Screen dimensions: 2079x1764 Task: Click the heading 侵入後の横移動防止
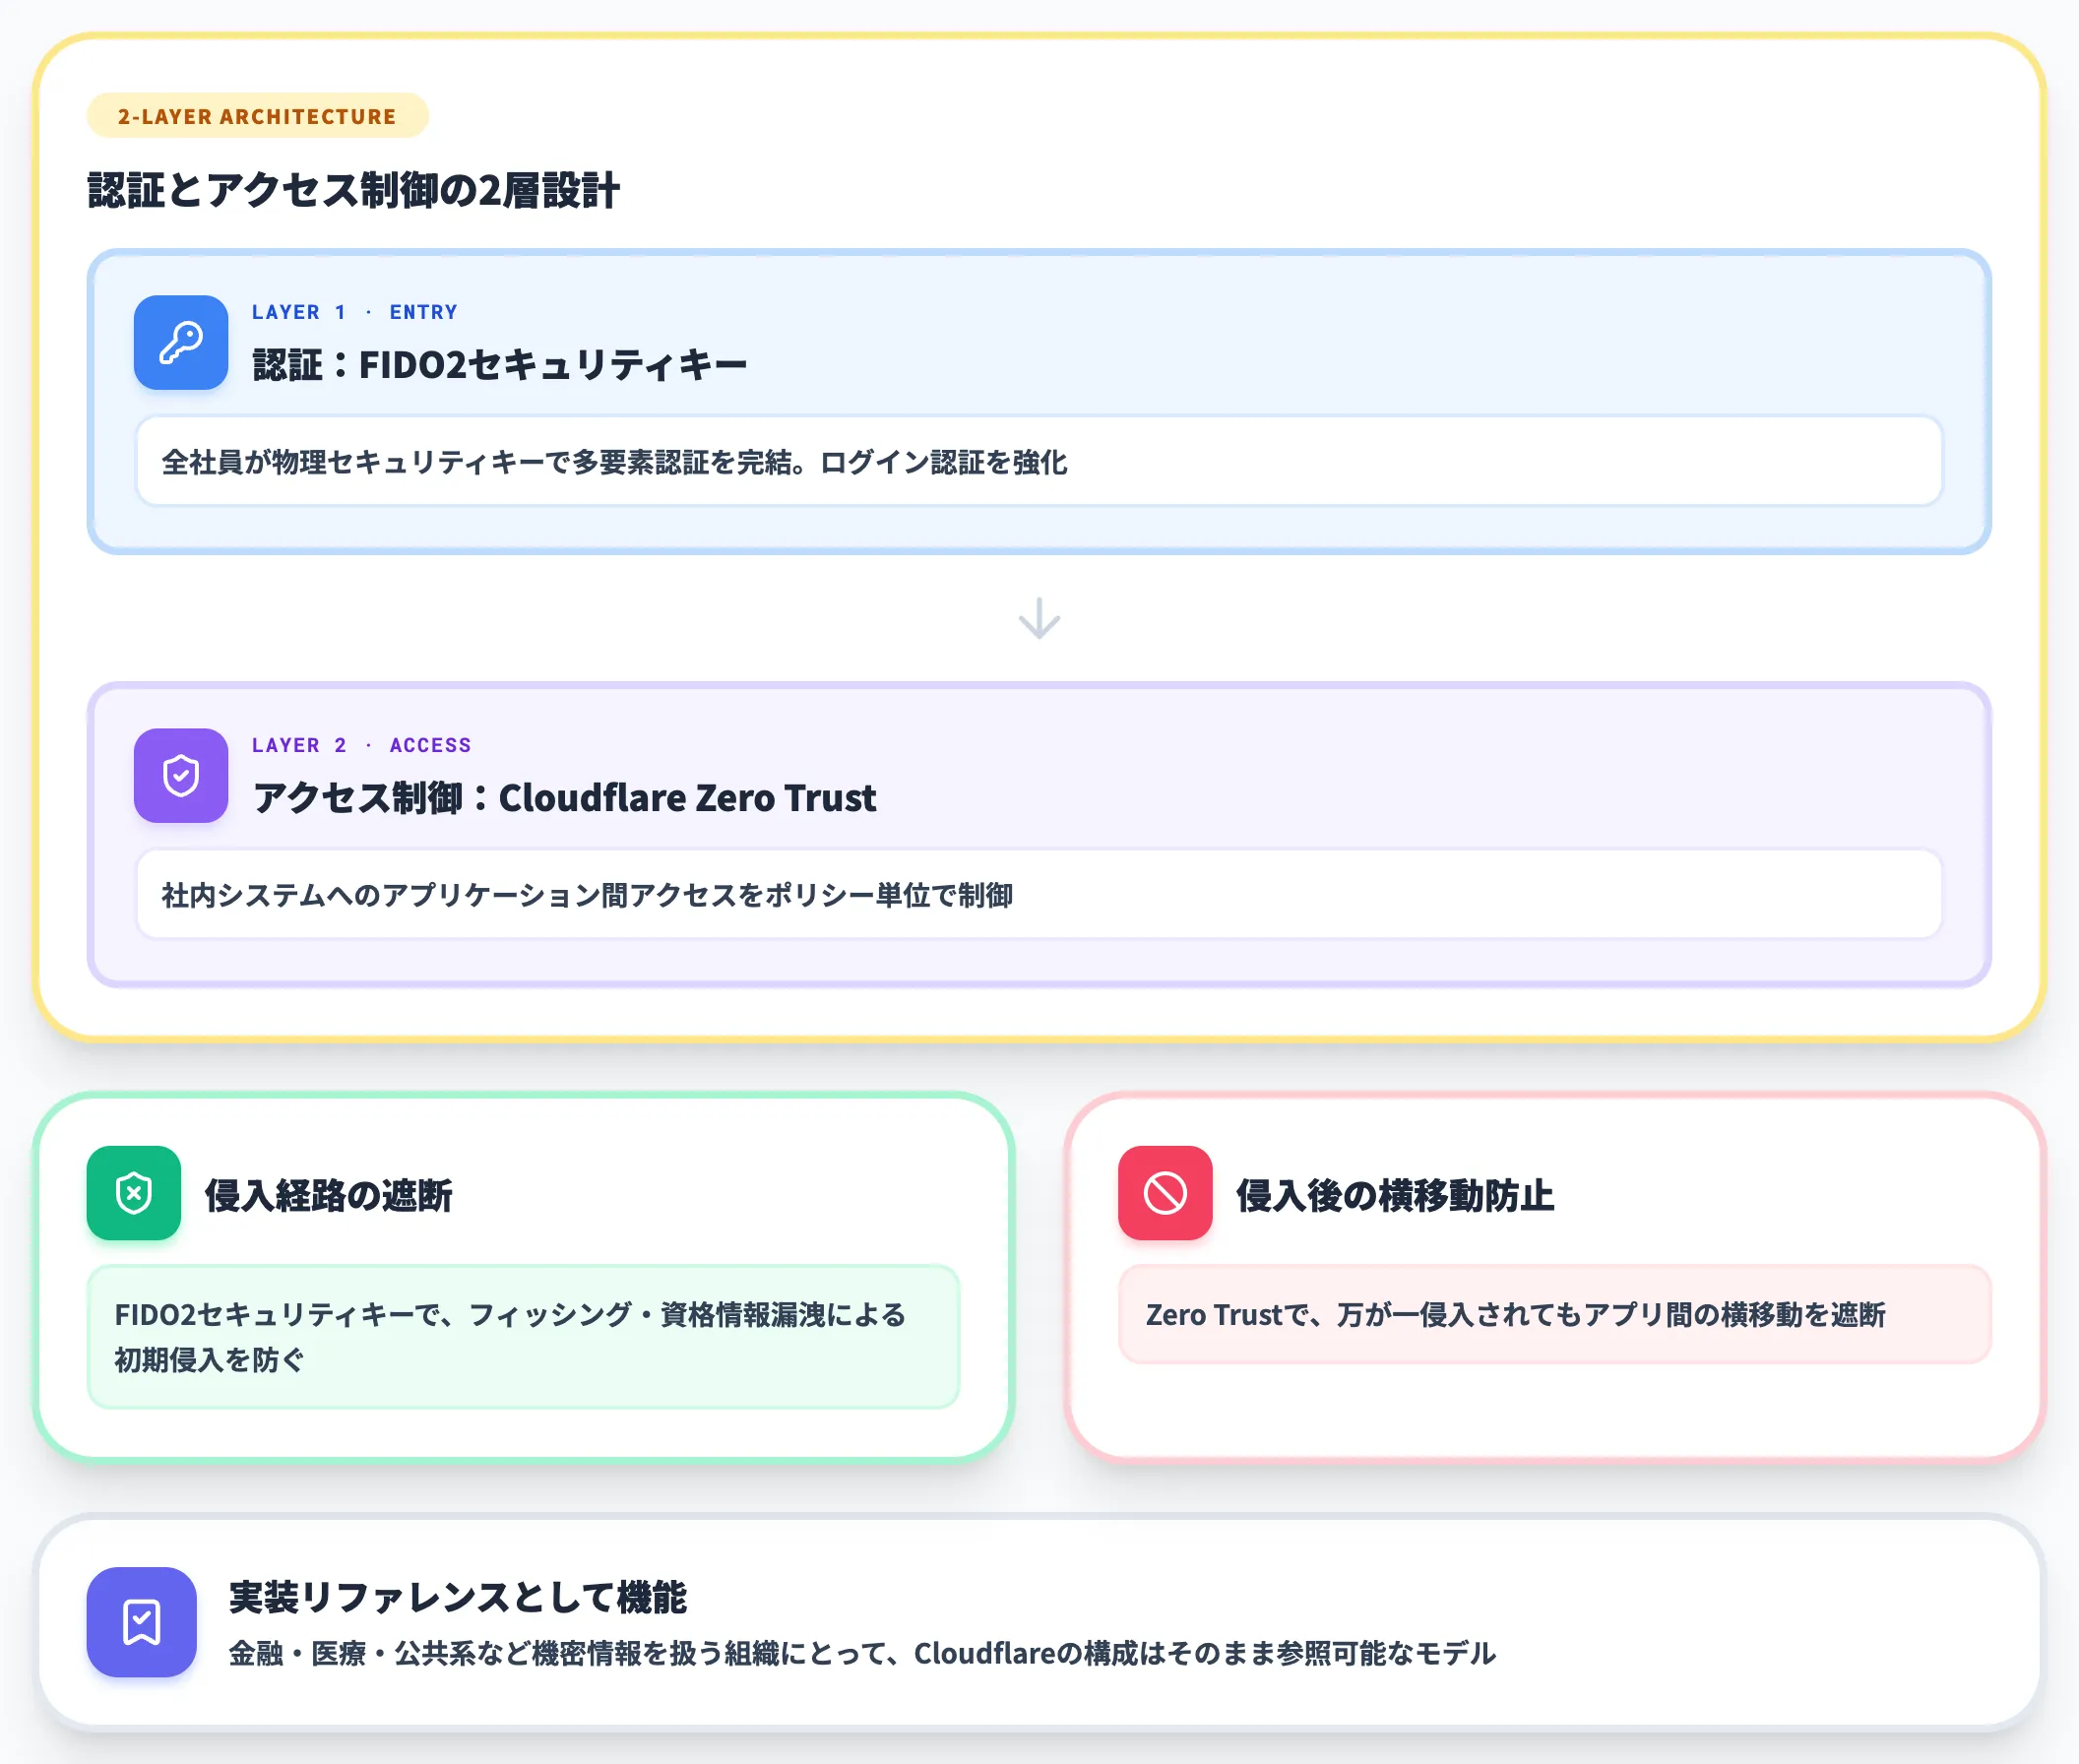pos(1395,1195)
